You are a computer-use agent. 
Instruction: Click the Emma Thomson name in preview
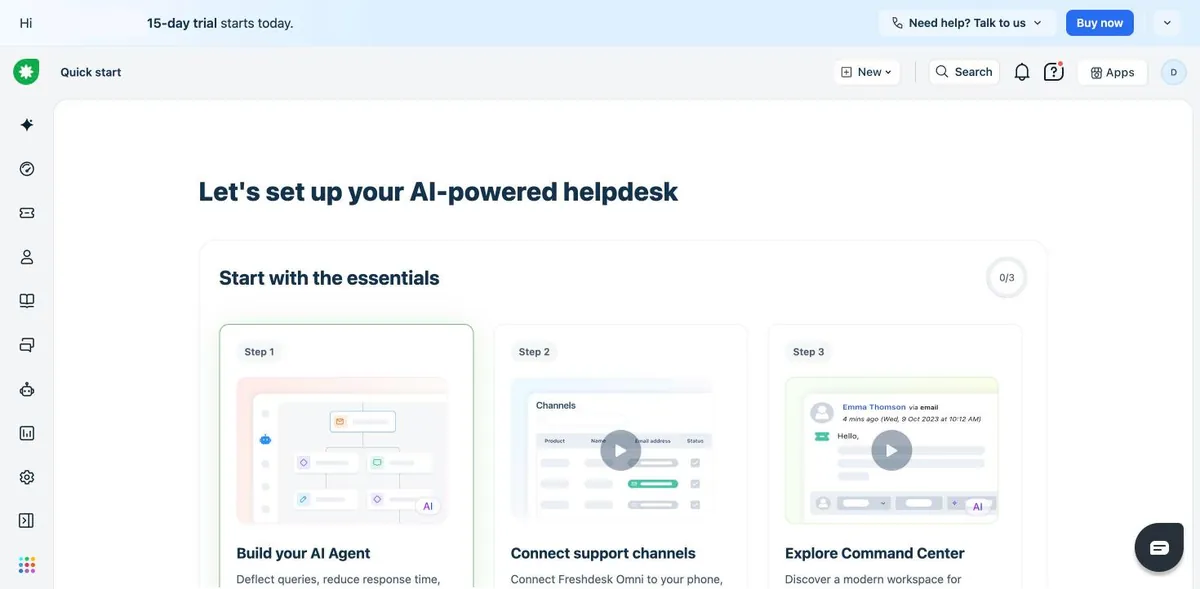pos(874,407)
